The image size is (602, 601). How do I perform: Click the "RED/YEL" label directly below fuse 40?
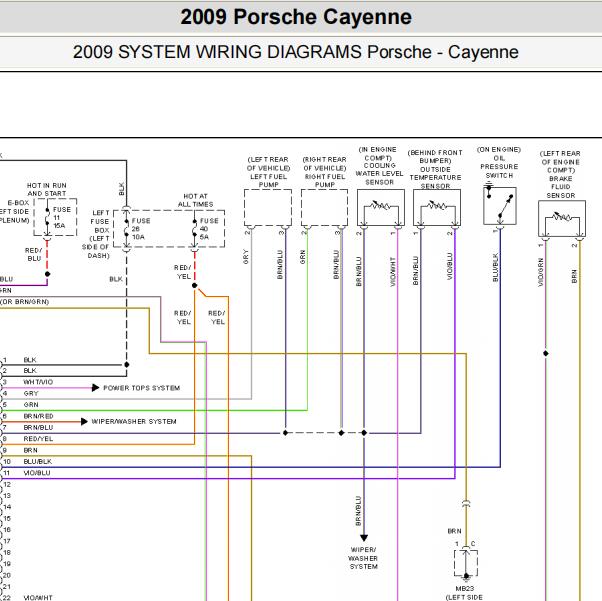183,272
